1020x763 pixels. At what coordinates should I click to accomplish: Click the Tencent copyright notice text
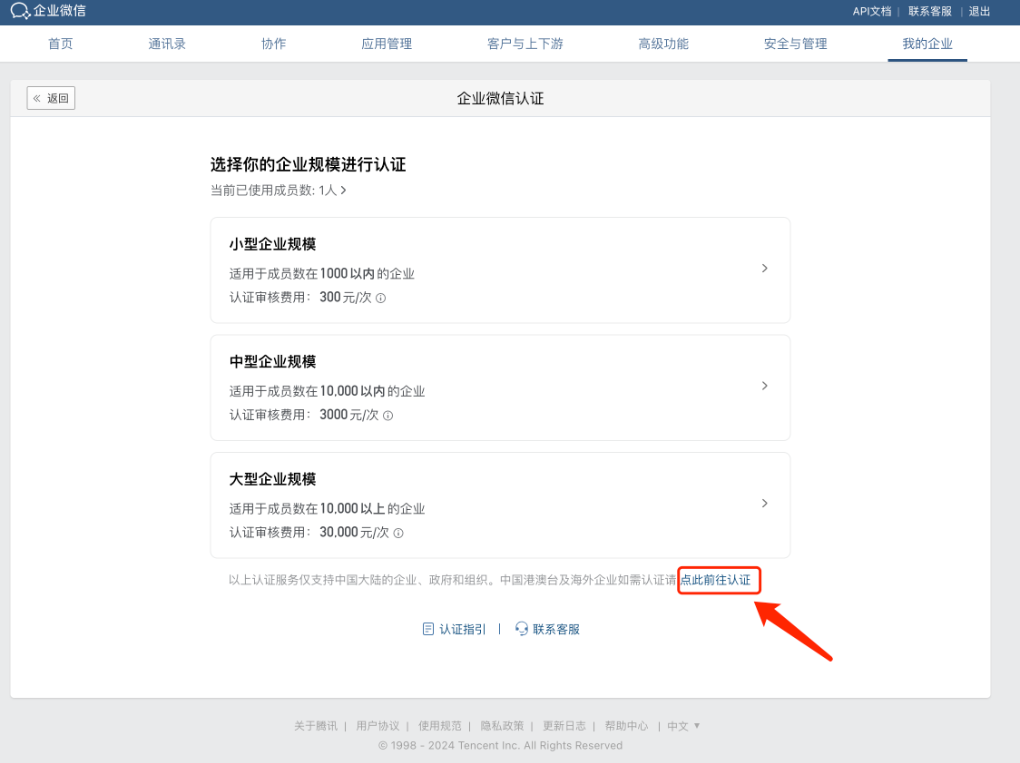tap(500, 745)
